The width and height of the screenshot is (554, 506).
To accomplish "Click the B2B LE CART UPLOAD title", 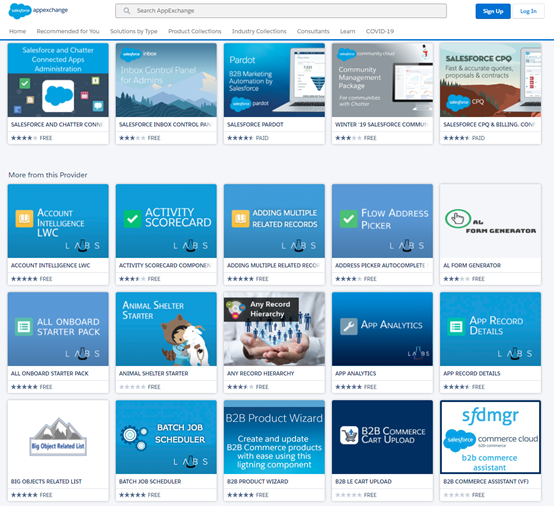I will tap(363, 482).
